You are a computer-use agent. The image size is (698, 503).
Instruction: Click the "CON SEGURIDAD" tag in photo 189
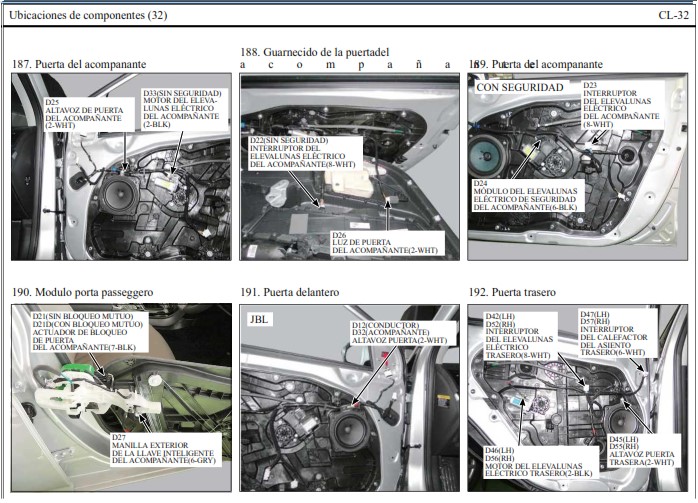pos(519,88)
